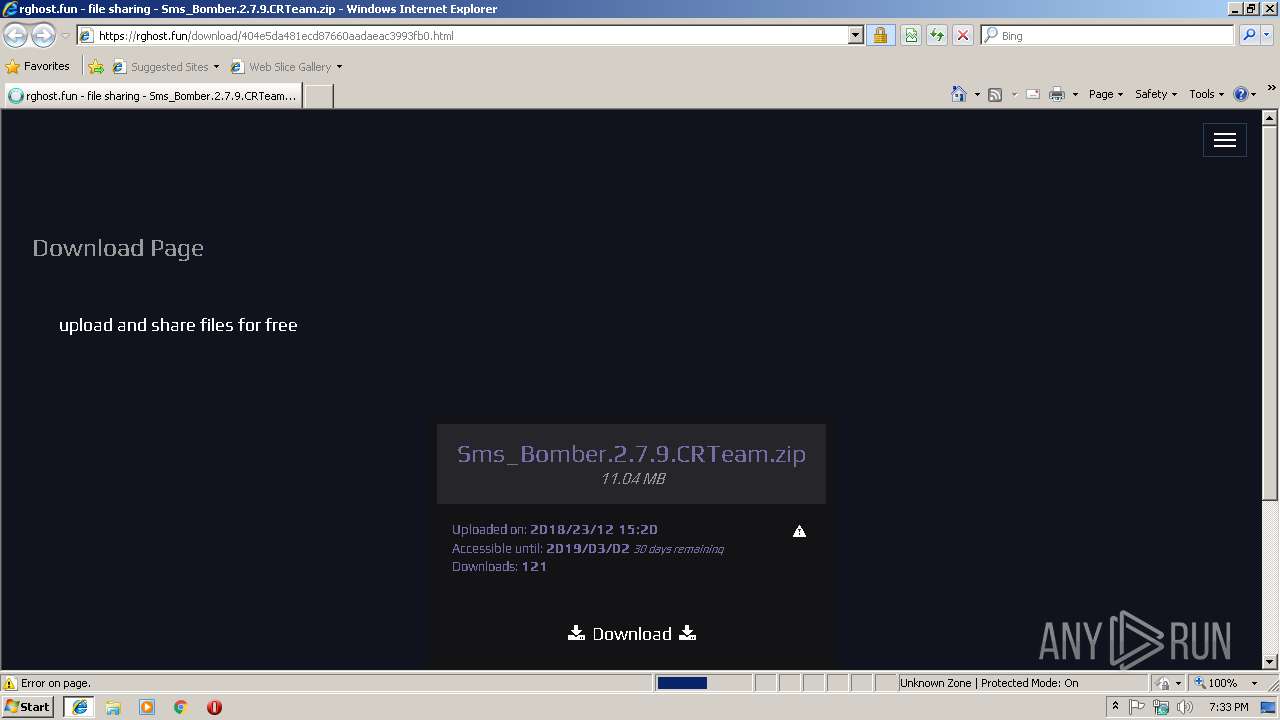Image resolution: width=1280 pixels, height=720 pixels.
Task: Click the taskbar clock 7:33 PM
Action: (1228, 707)
